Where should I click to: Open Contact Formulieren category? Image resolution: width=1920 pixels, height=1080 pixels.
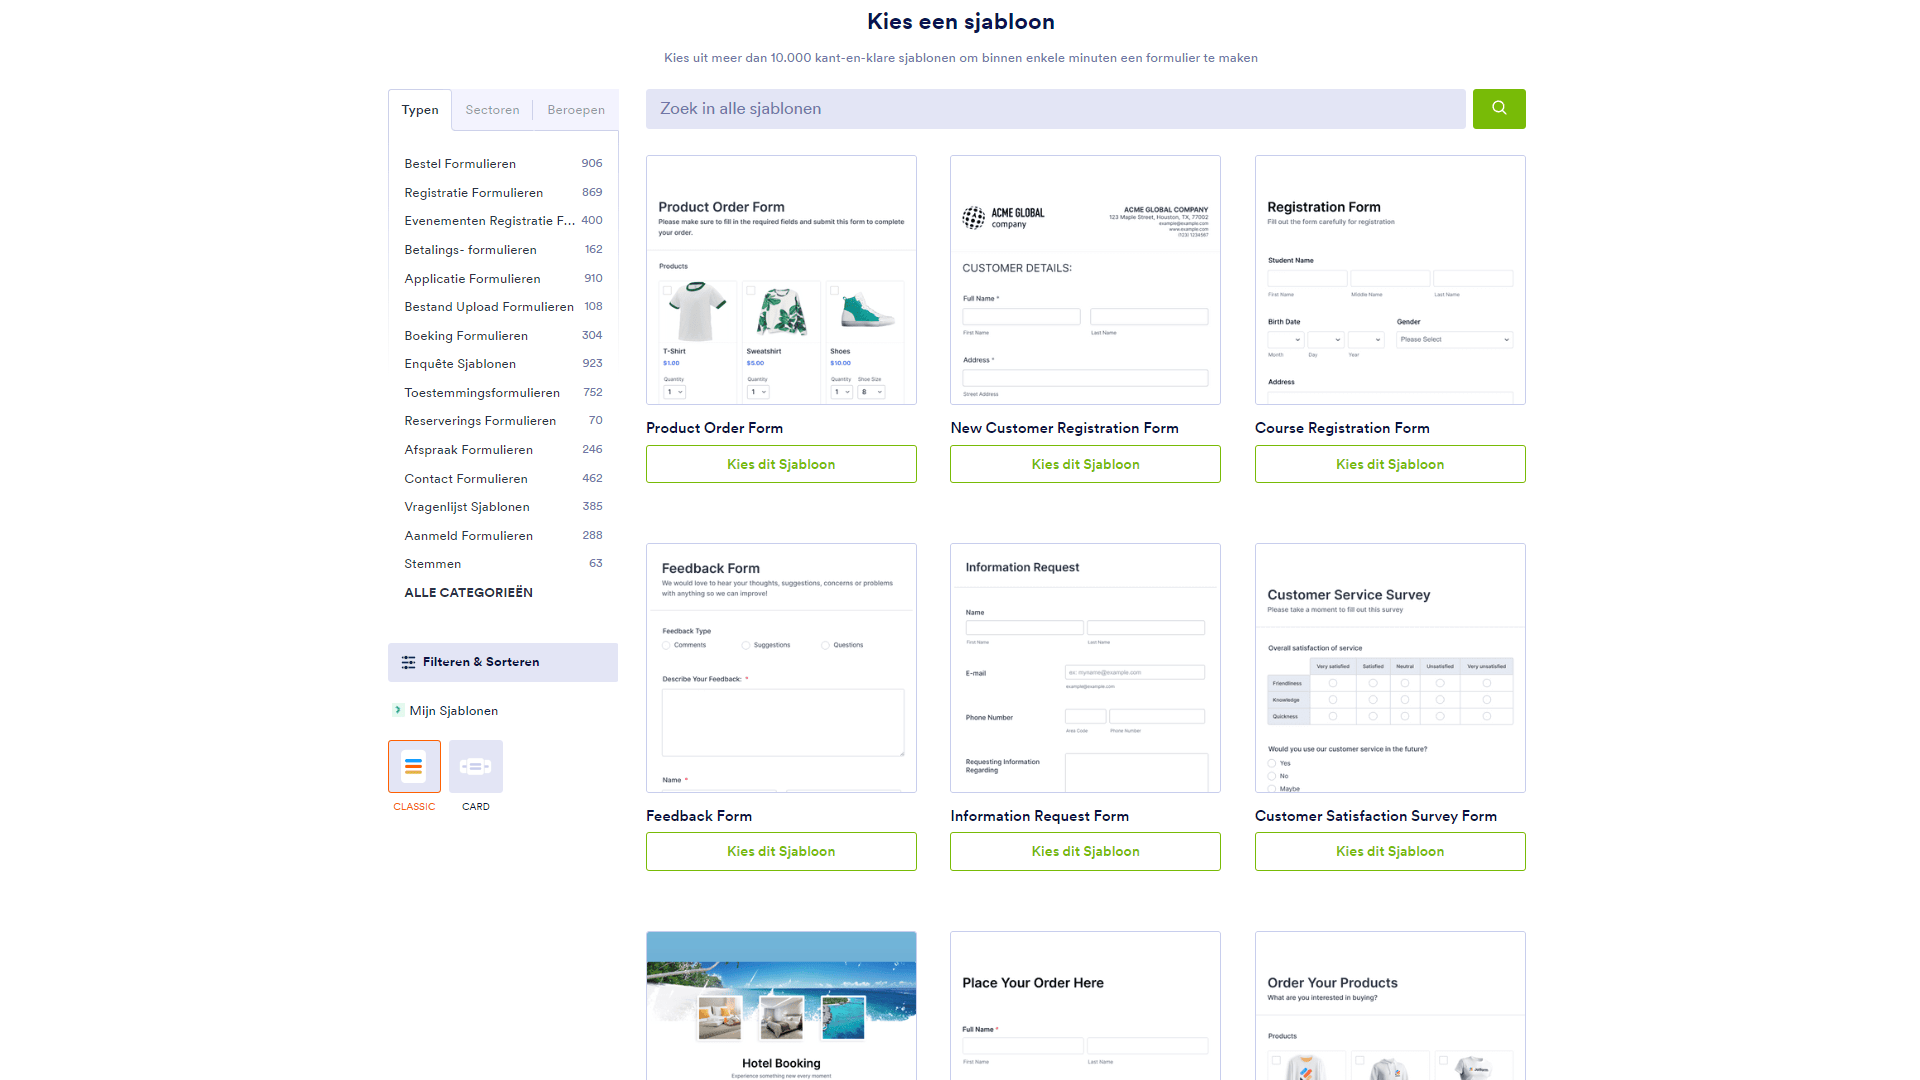click(465, 479)
